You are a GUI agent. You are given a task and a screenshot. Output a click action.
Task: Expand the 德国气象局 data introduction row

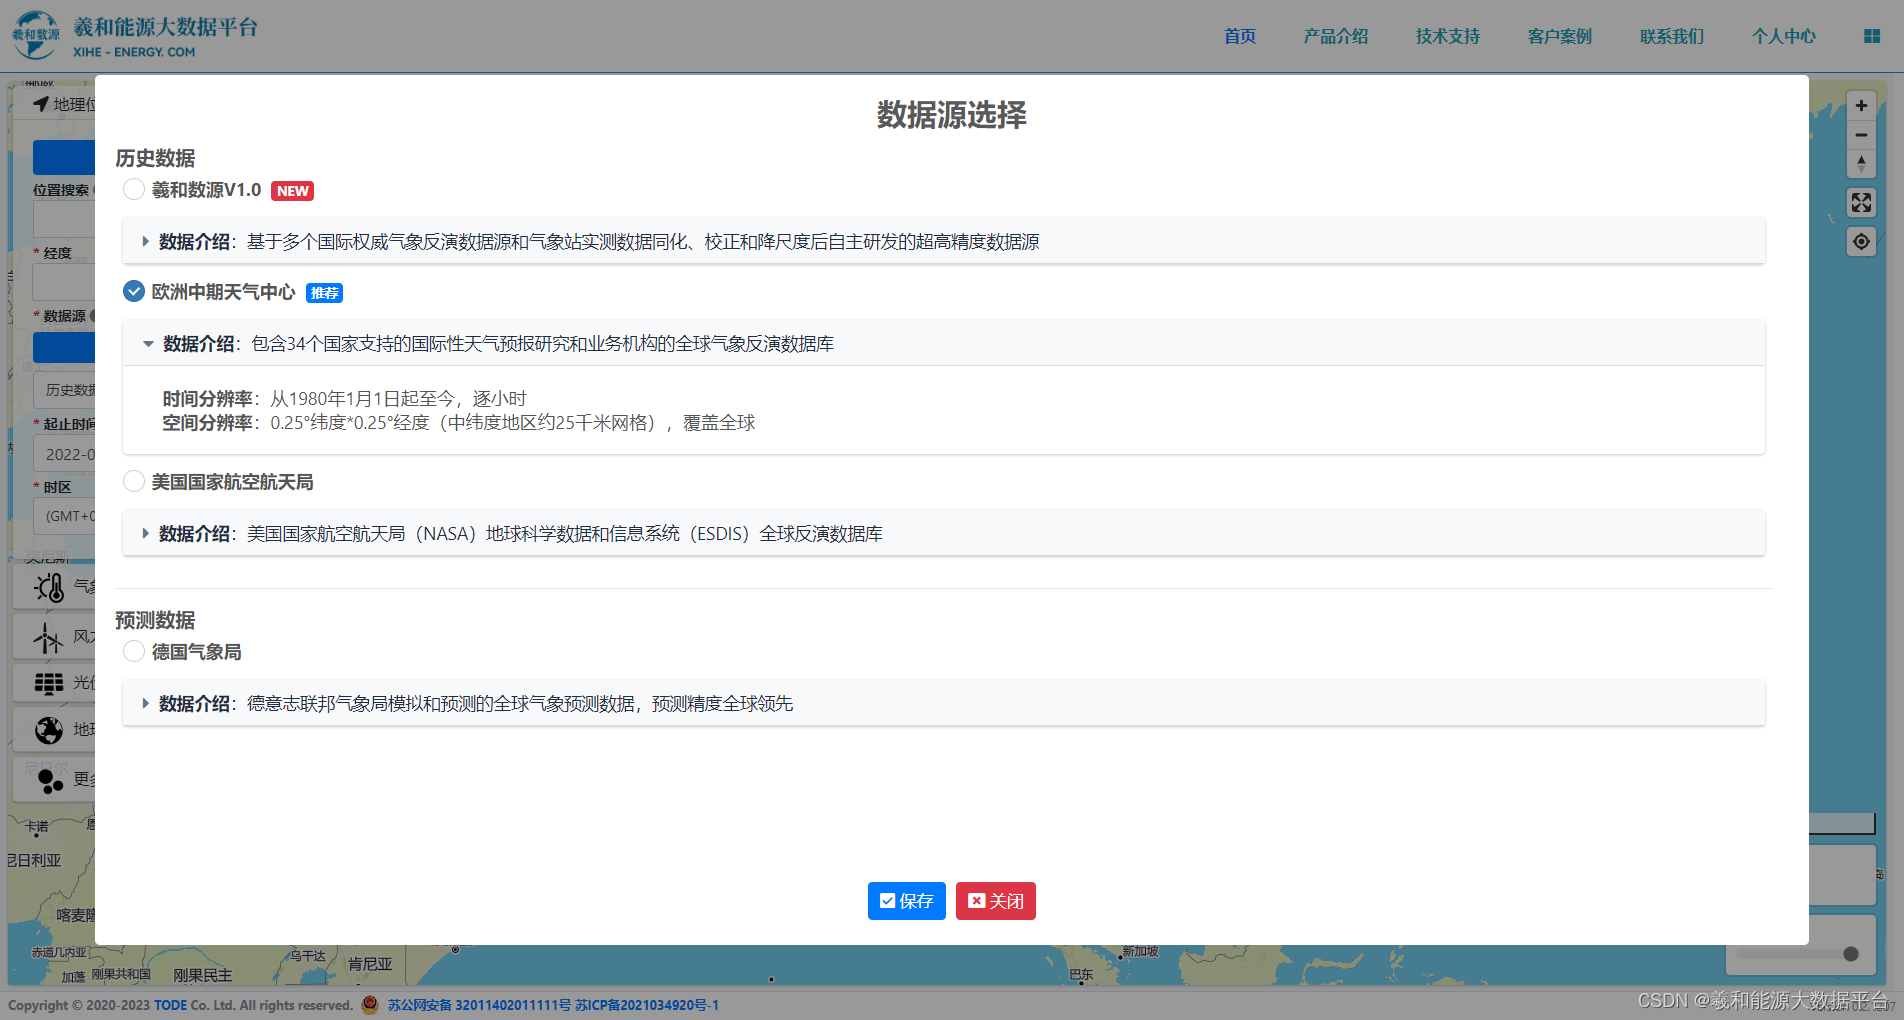click(x=943, y=703)
